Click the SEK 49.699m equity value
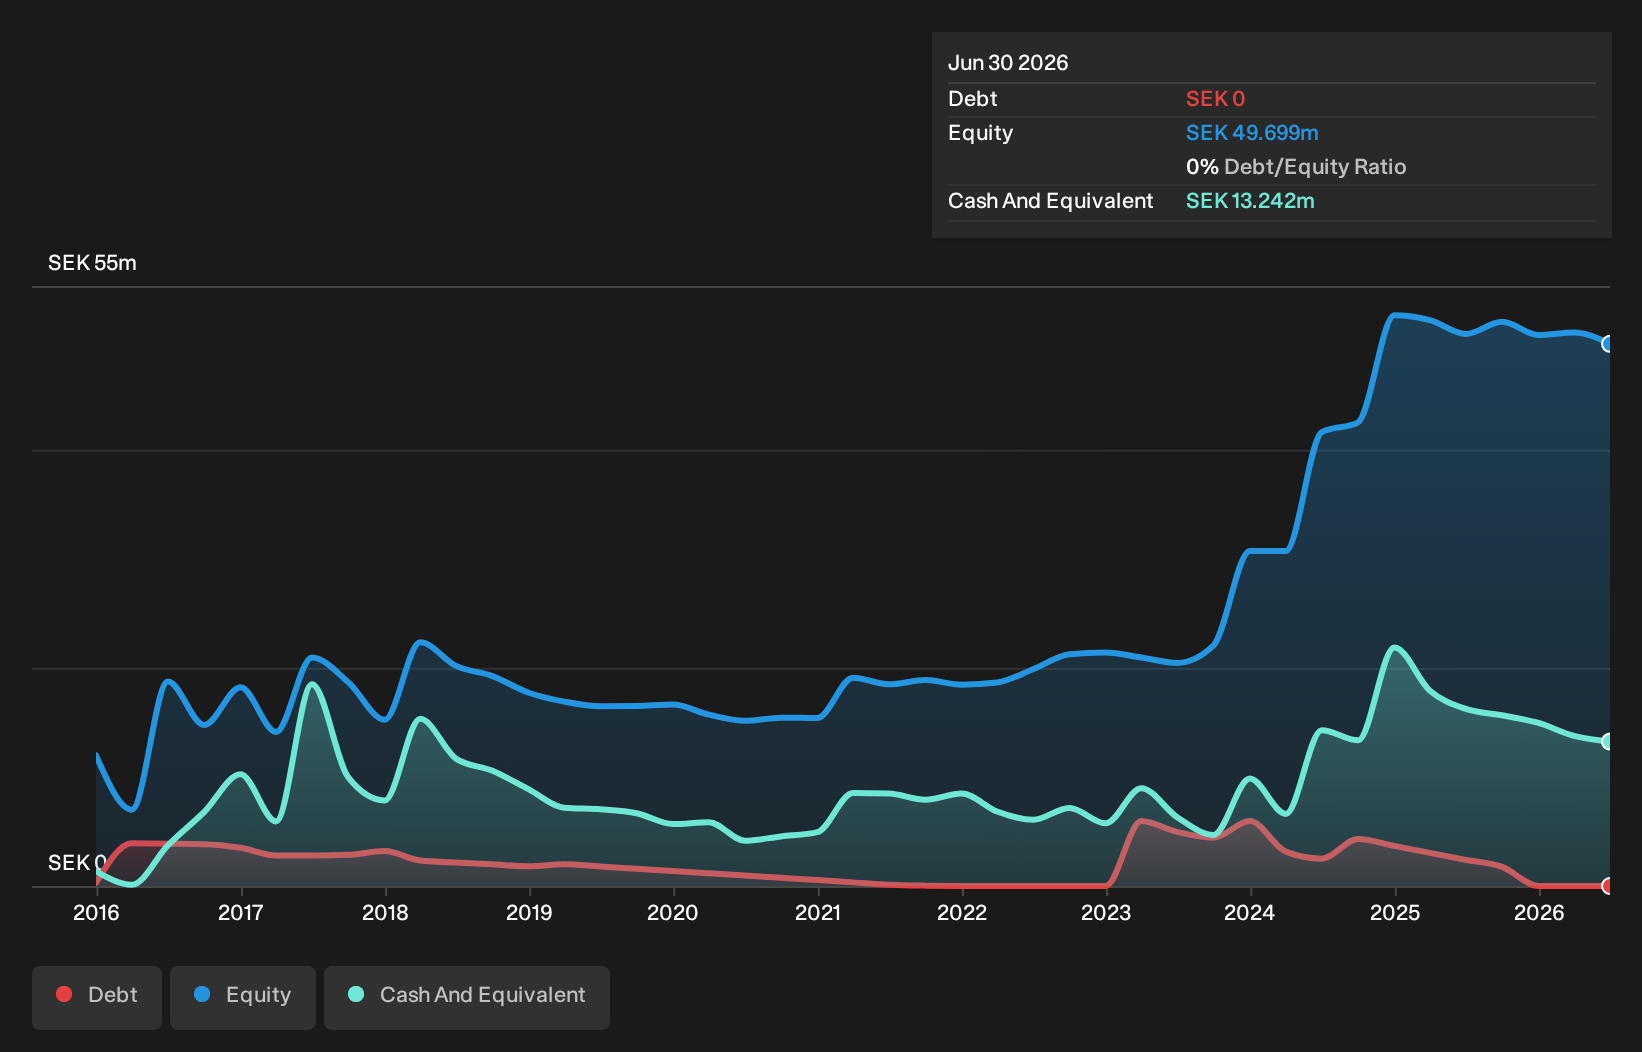 (1252, 133)
